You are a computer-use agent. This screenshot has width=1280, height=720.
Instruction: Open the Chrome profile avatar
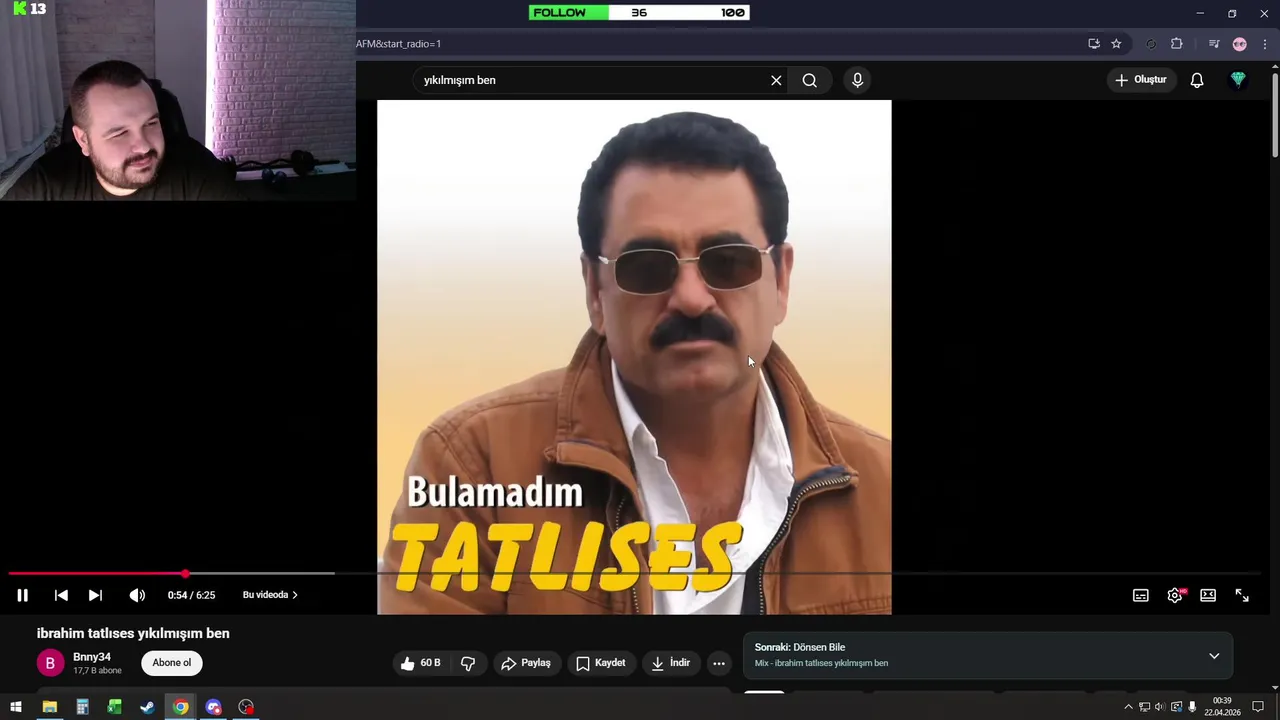[x=1240, y=44]
